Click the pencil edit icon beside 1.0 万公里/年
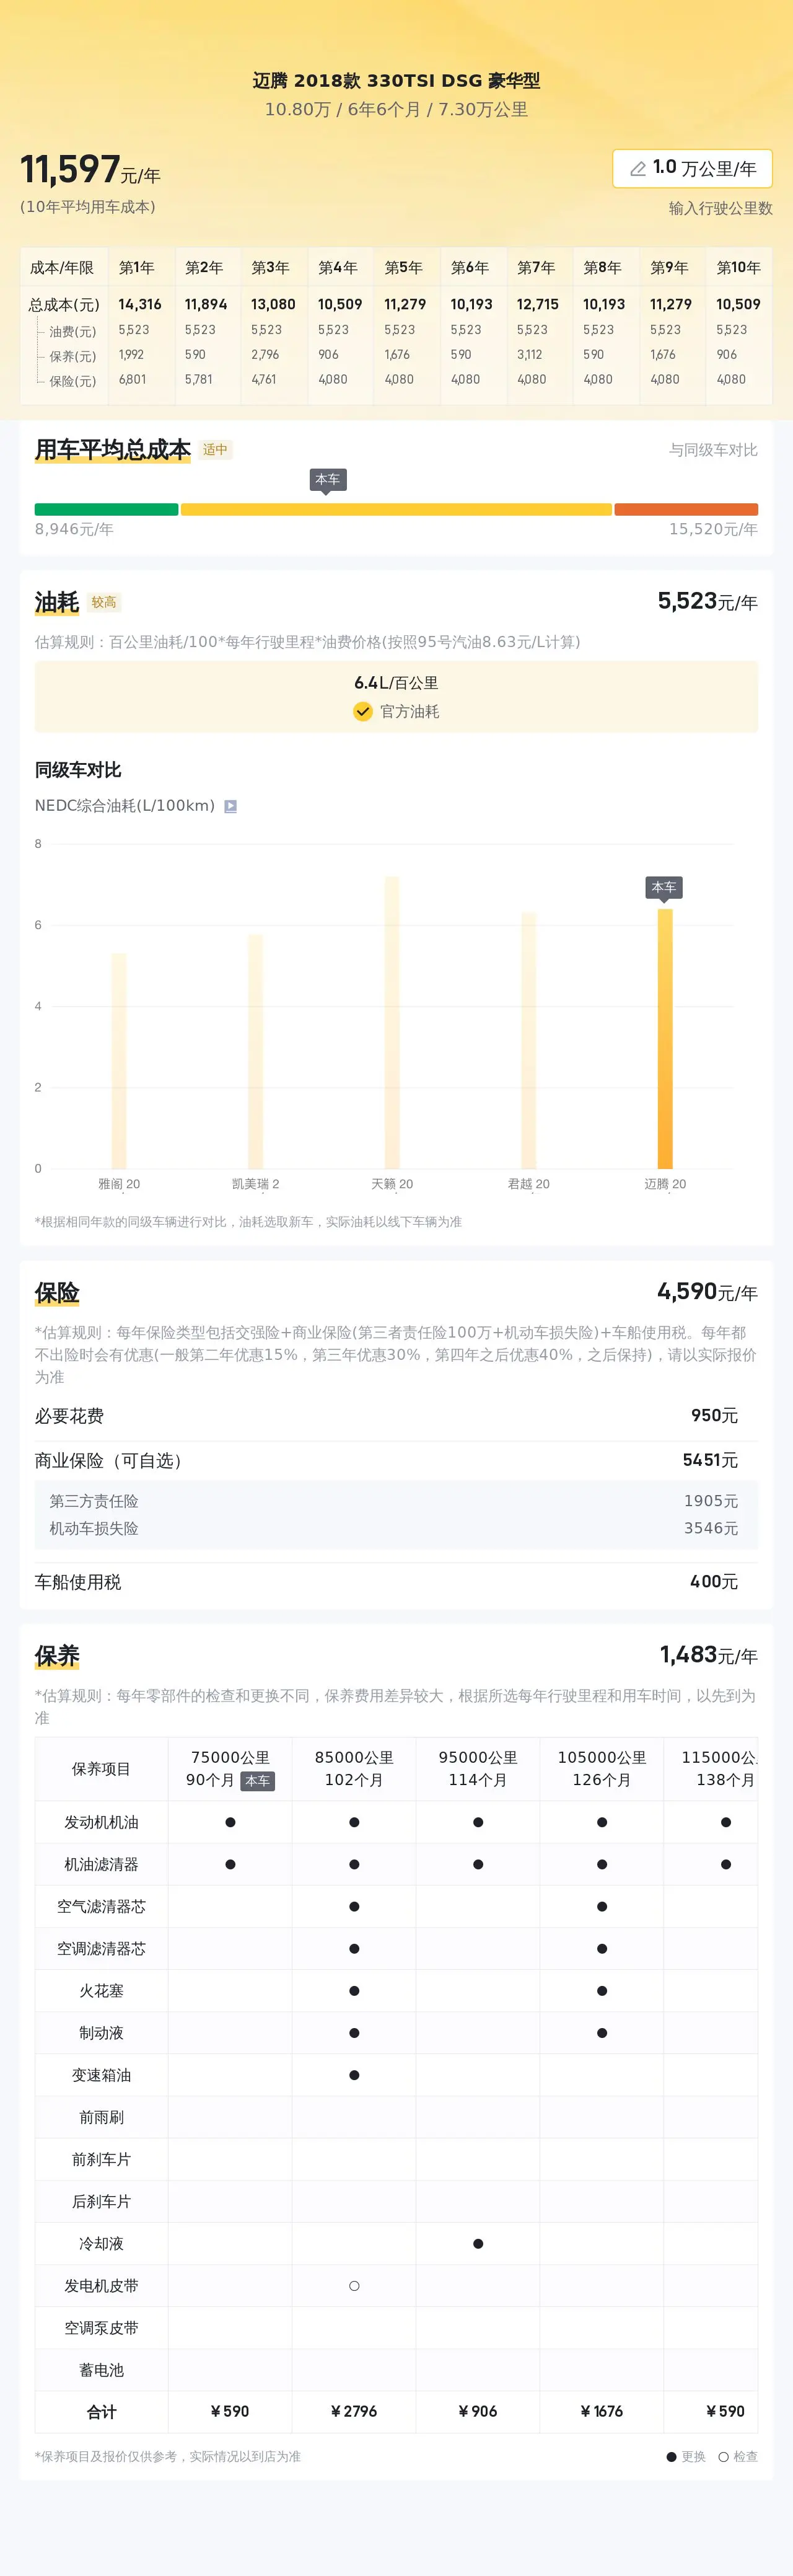 (637, 169)
